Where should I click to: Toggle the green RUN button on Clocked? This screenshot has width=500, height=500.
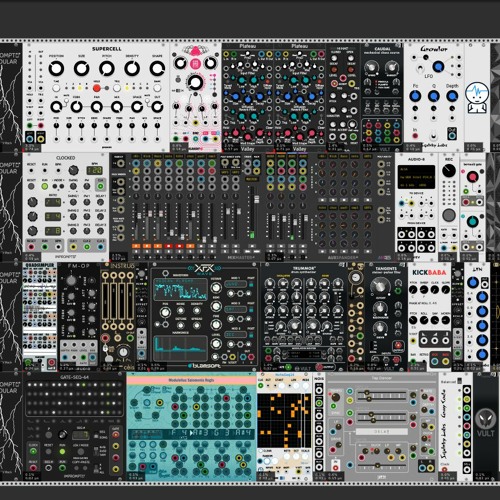point(45,186)
